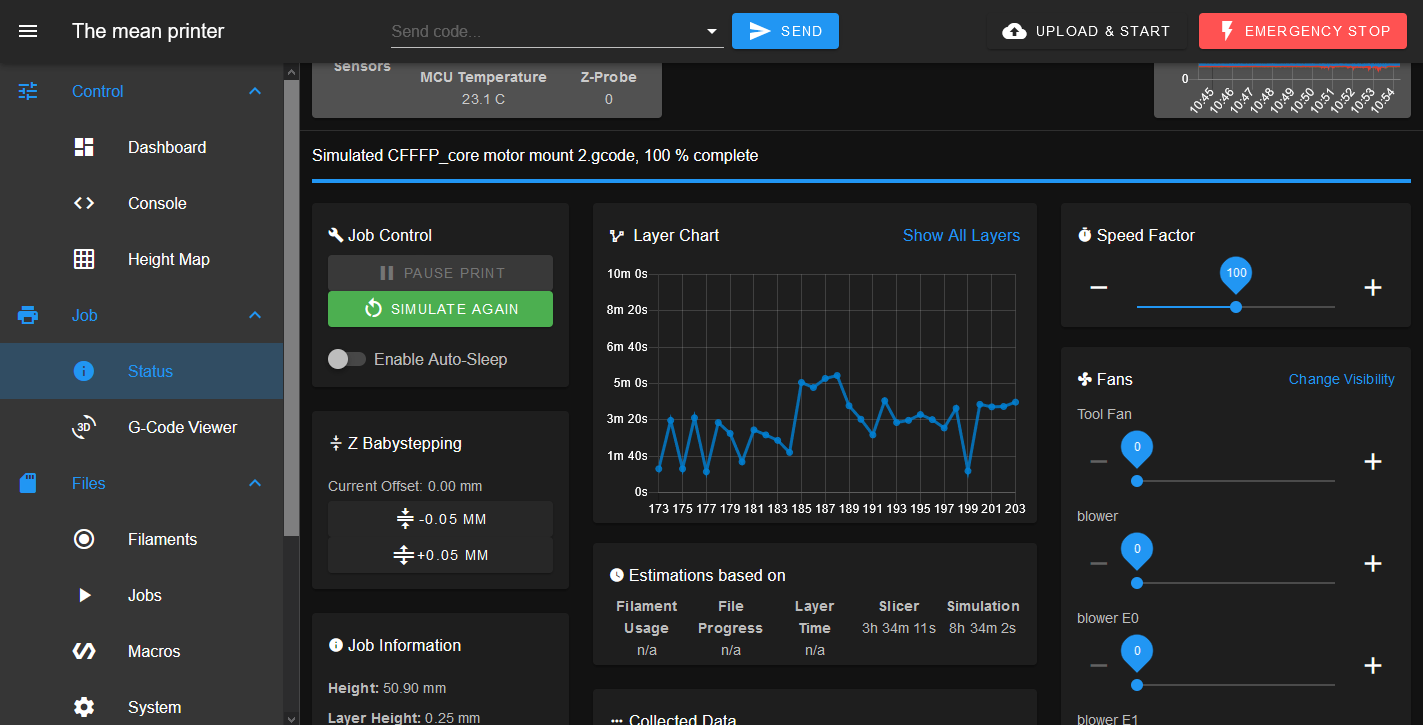The height and width of the screenshot is (725, 1423).
Task: Click the Current Offset 0.00 mm text
Action: tap(405, 486)
